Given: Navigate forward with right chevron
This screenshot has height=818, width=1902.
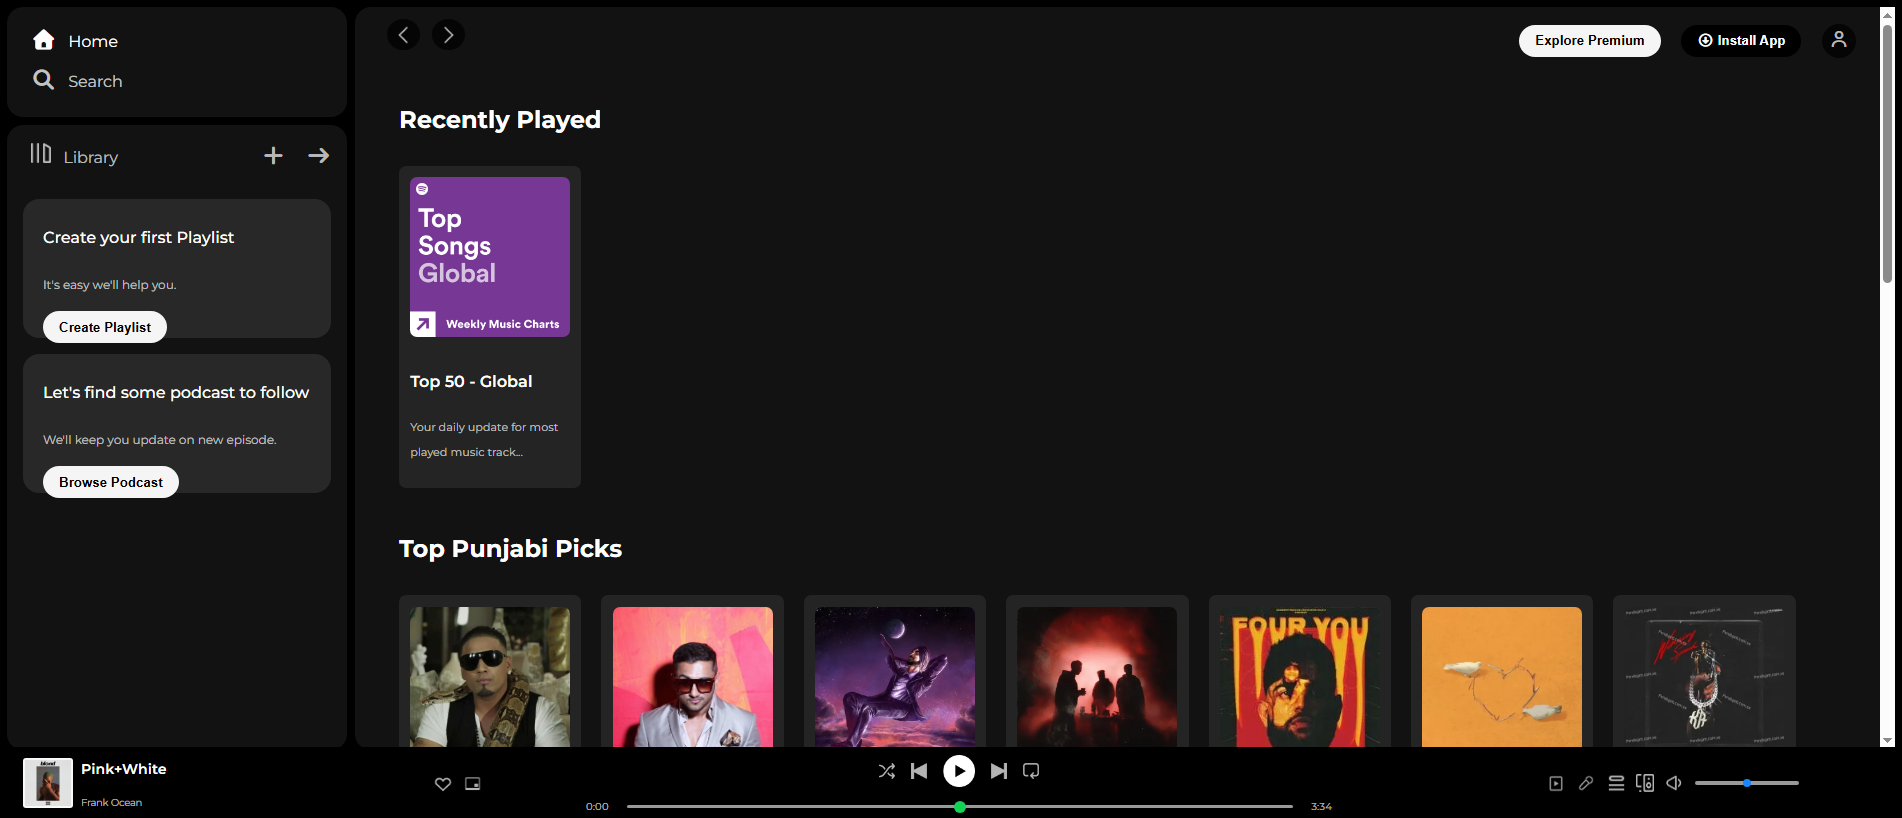Looking at the screenshot, I should pyautogui.click(x=448, y=35).
